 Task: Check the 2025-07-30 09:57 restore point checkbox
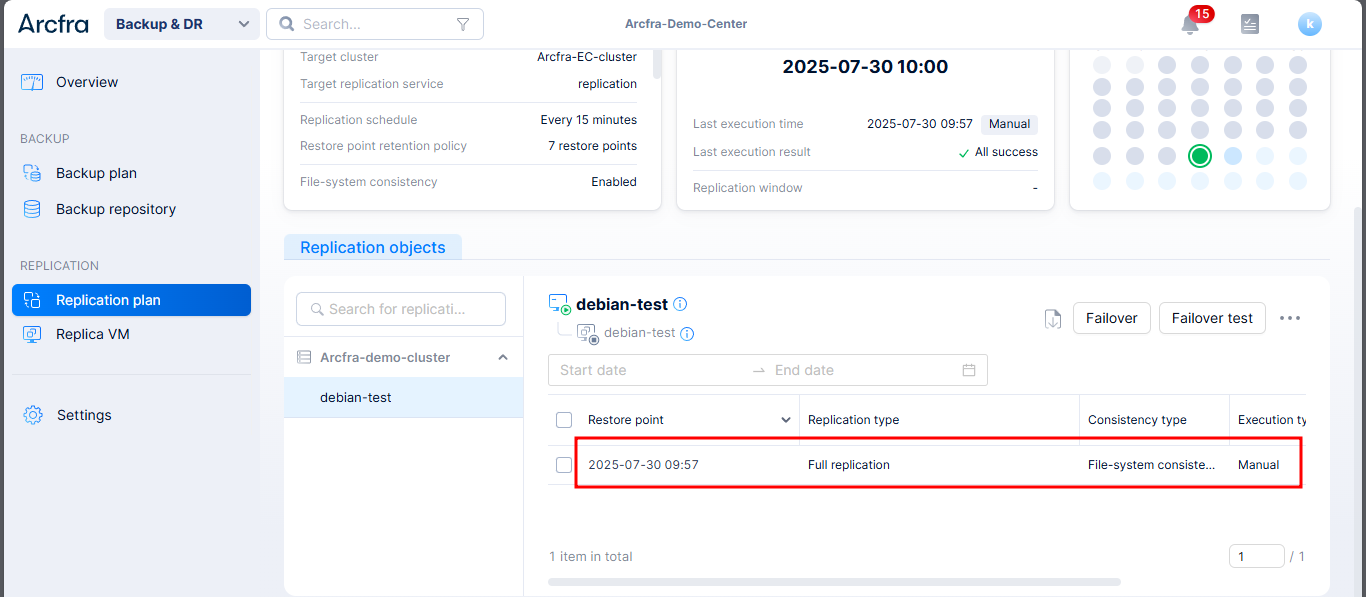tap(564, 465)
